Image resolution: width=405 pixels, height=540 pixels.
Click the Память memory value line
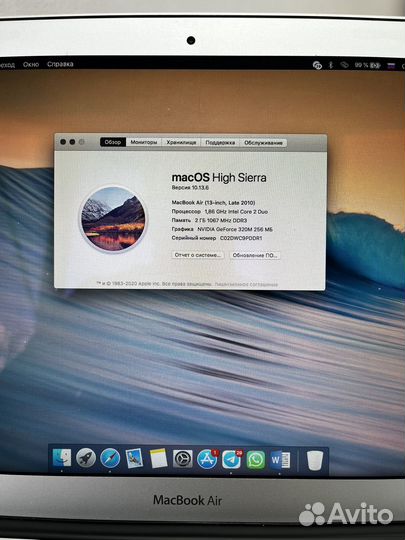coord(209,220)
